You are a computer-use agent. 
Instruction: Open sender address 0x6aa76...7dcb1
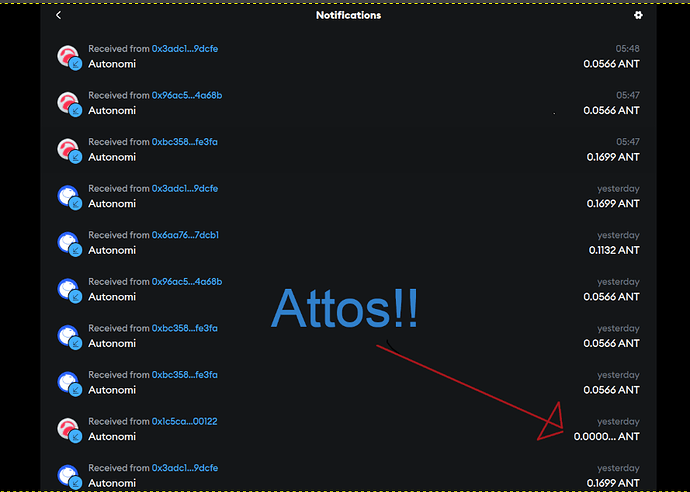[185, 235]
